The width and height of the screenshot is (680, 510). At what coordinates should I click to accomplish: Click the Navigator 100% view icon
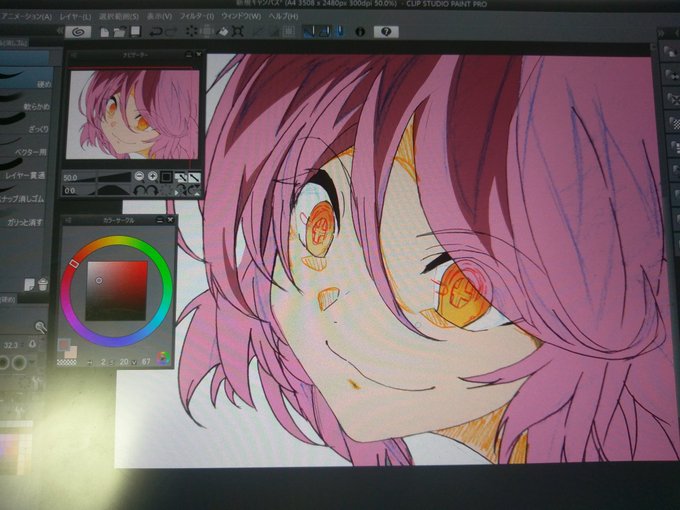point(166,177)
